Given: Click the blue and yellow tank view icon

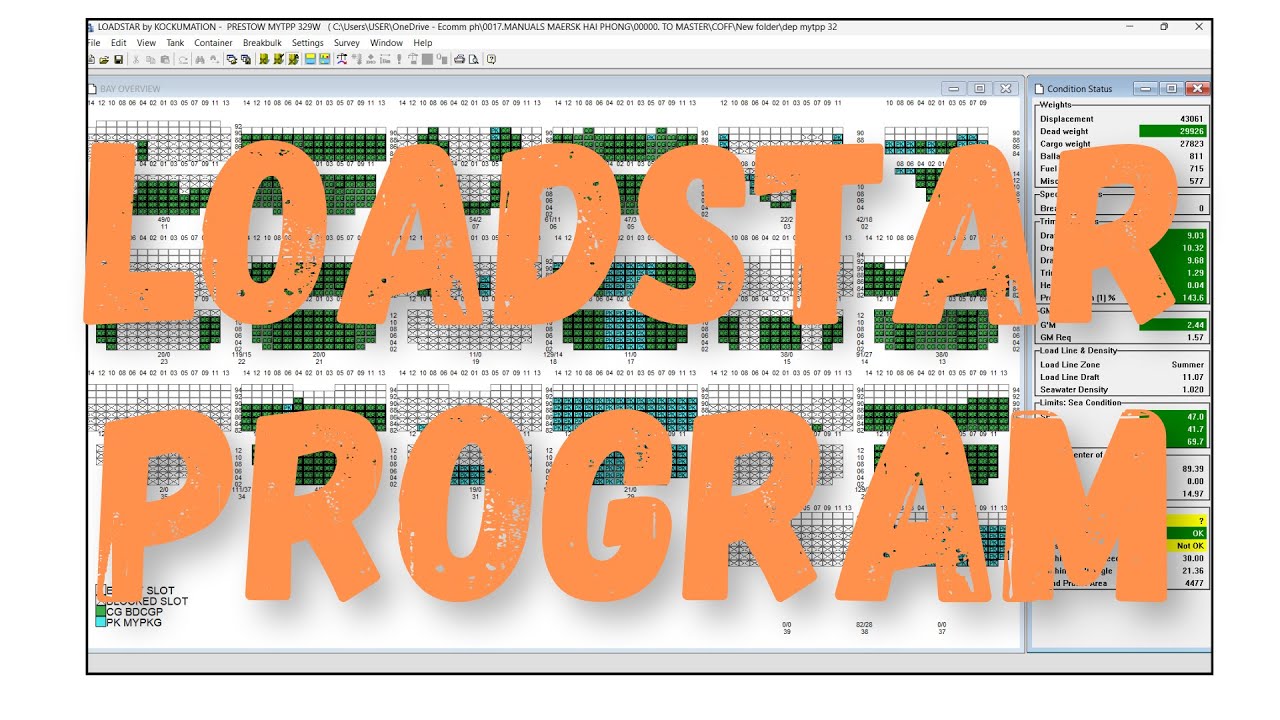Looking at the screenshot, I should (x=310, y=60).
